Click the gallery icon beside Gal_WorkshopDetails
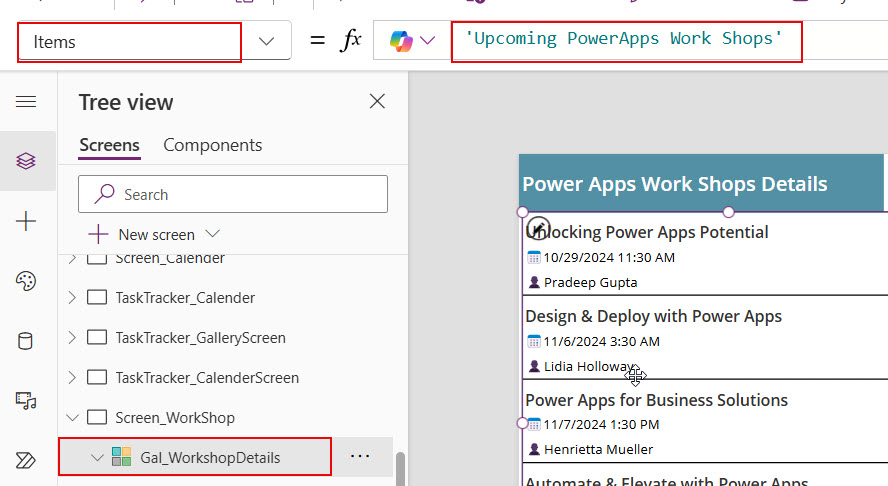This screenshot has height=486, width=888. [x=121, y=457]
